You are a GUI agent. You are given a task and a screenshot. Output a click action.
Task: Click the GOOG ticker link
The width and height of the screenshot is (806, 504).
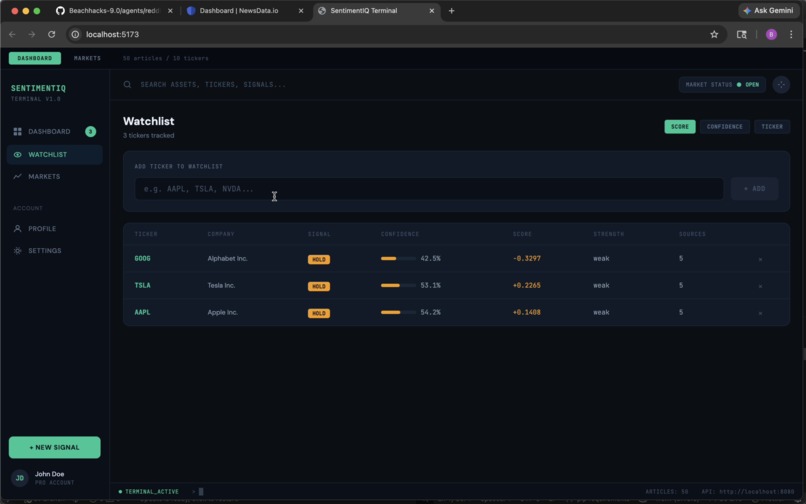coord(142,259)
